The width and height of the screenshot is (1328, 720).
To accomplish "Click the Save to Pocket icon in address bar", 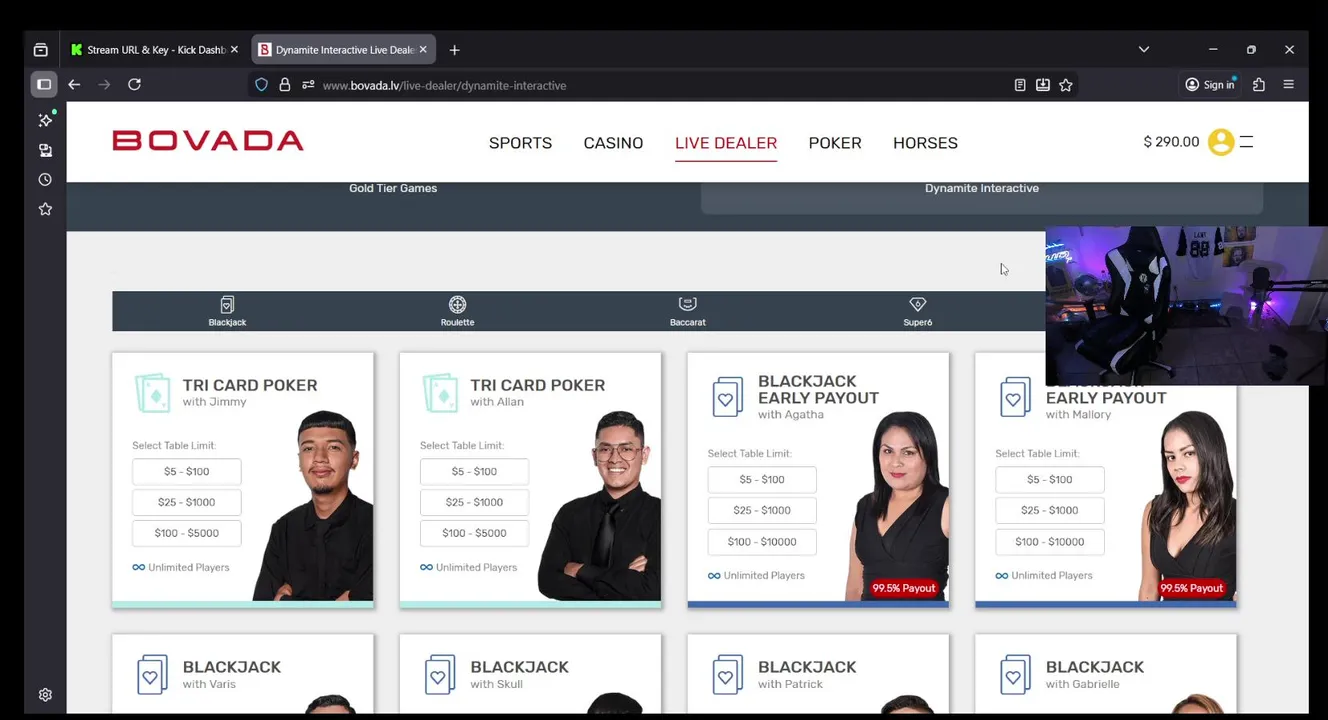I will point(1043,85).
